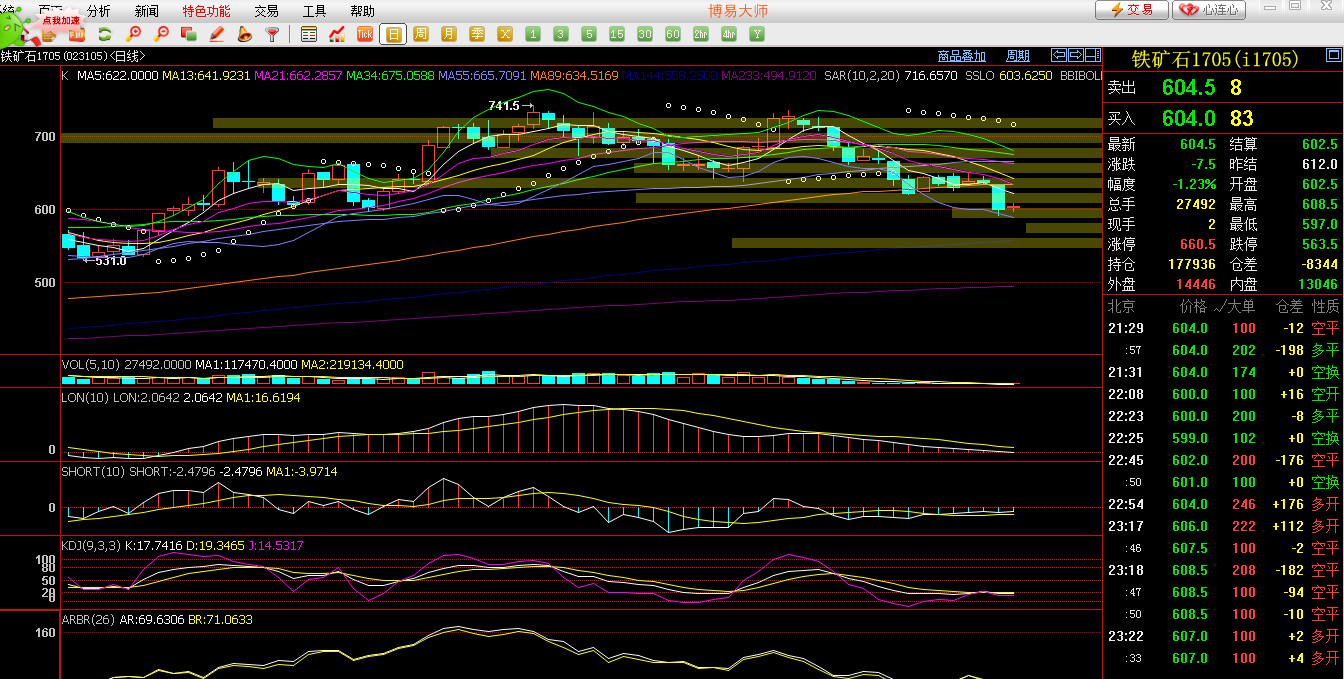Click the red funnel filter icon

click(x=272, y=34)
